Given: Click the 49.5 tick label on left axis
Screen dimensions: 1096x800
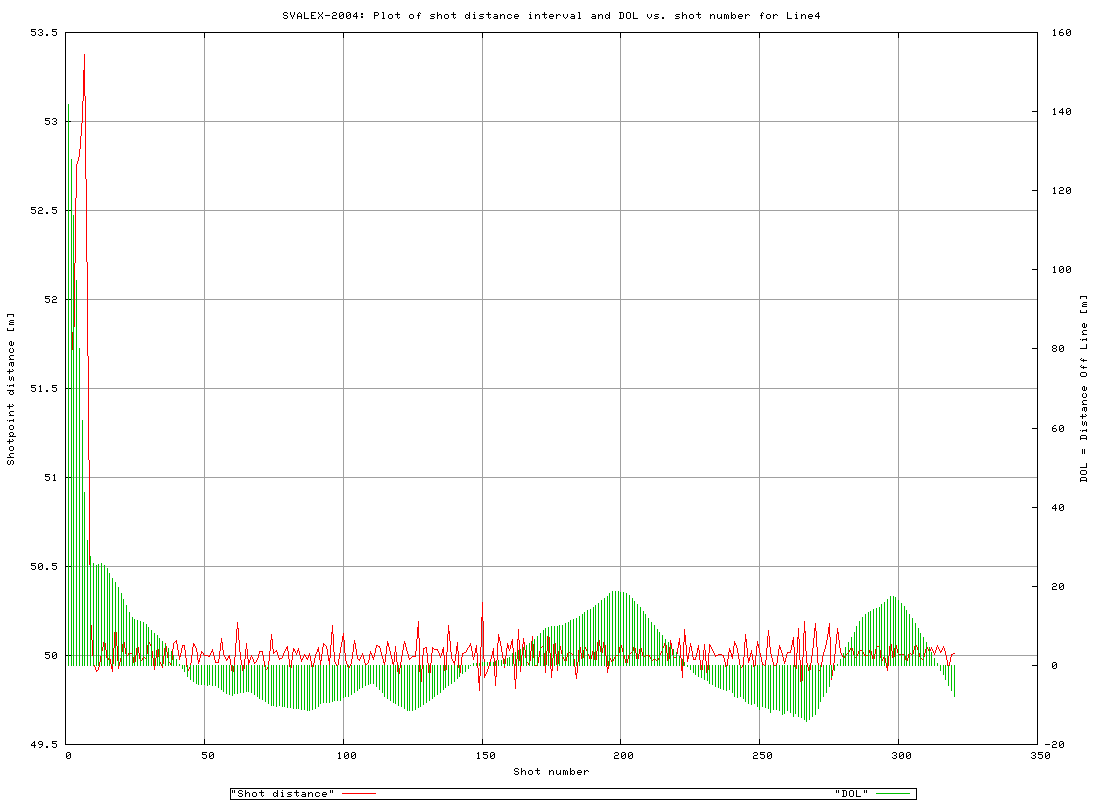Looking at the screenshot, I should tap(44, 743).
